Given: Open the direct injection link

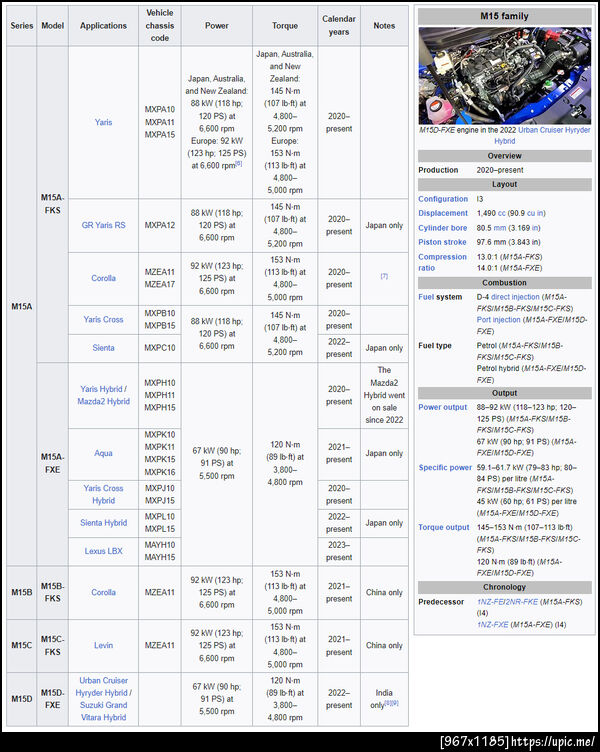Looking at the screenshot, I should 515,297.
